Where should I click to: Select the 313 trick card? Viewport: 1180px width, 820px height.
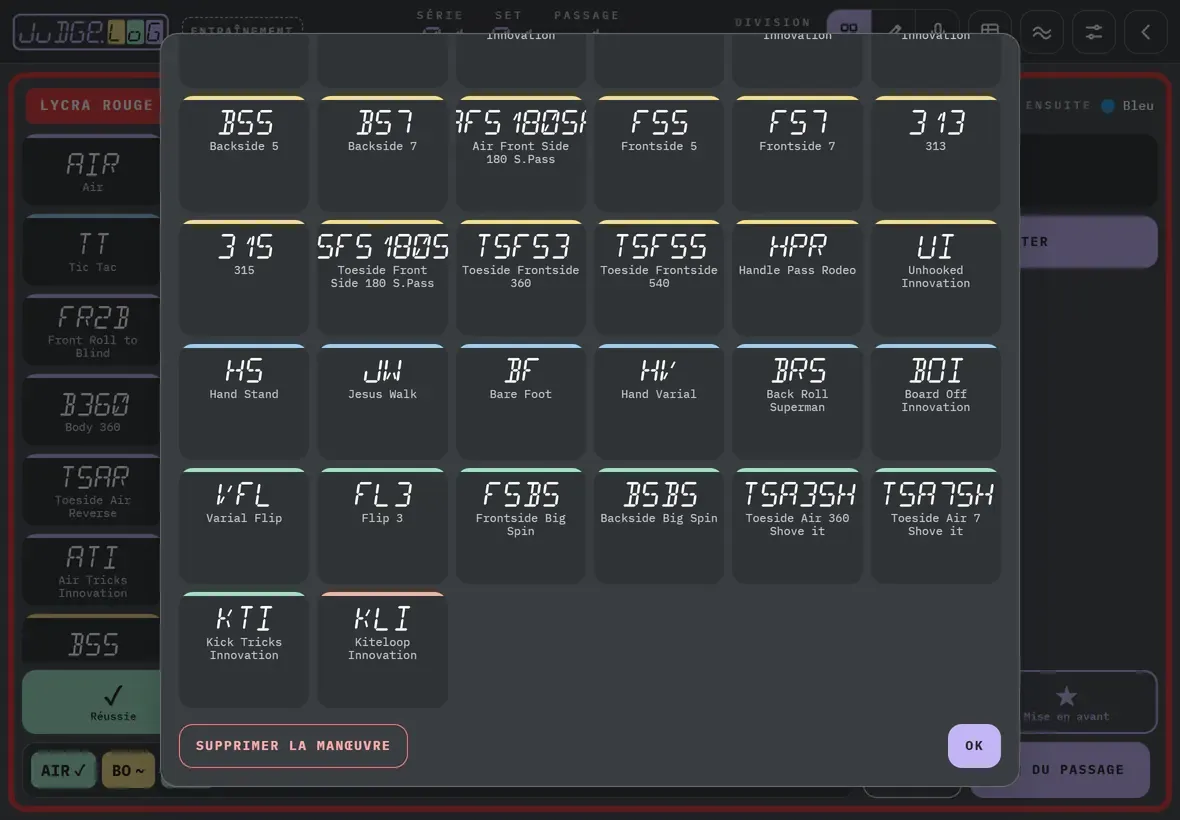pyautogui.click(x=935, y=153)
